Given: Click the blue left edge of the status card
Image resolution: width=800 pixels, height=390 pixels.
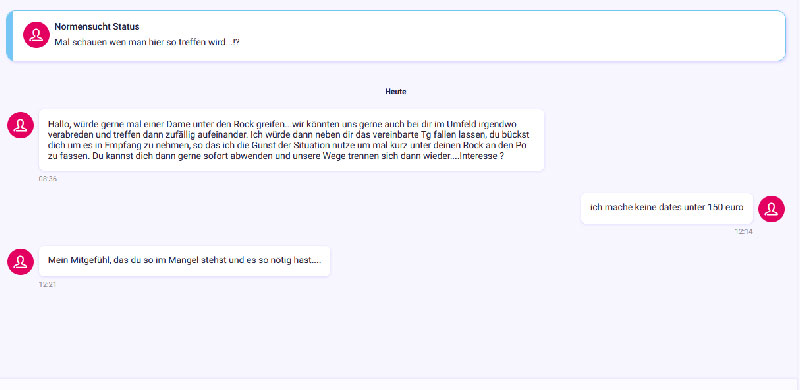Looking at the screenshot, I should [9, 36].
